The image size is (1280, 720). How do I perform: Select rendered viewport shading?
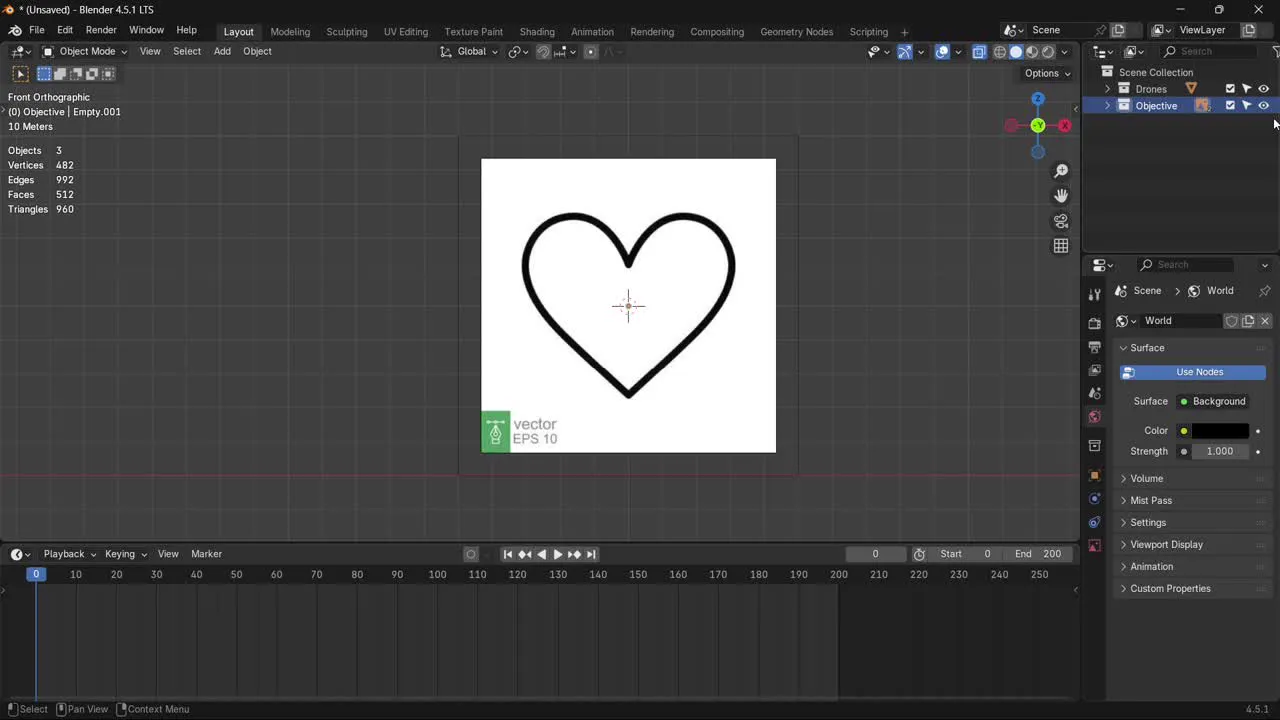1048,52
